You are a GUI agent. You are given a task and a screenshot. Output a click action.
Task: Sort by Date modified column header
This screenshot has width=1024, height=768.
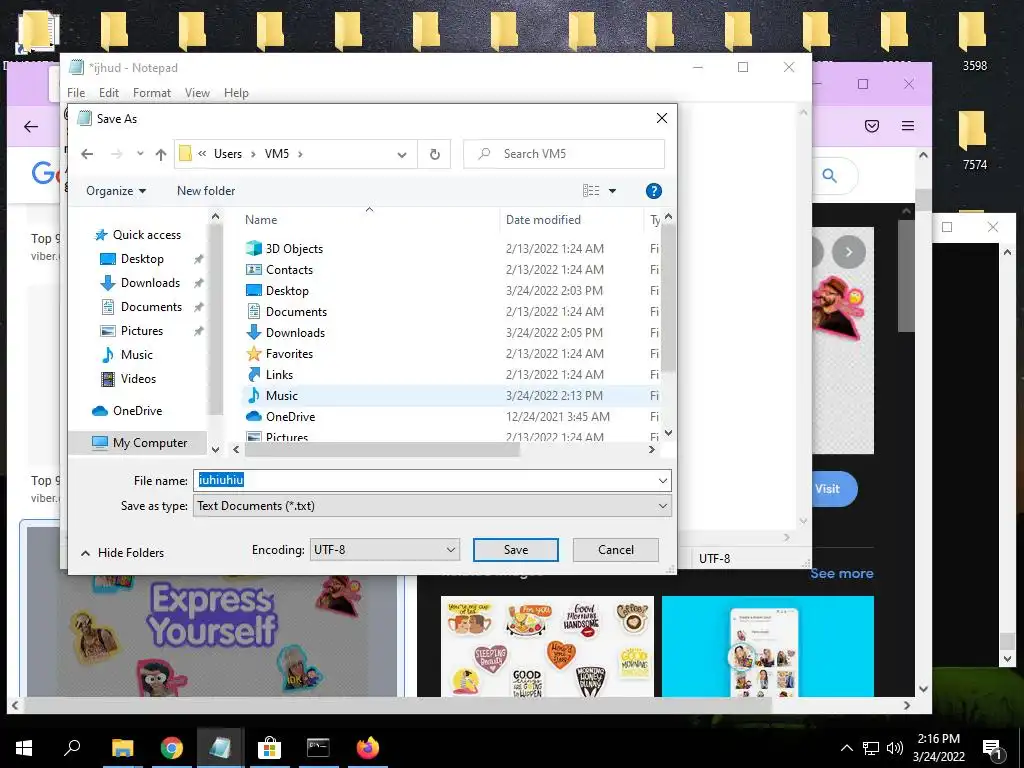tap(543, 220)
